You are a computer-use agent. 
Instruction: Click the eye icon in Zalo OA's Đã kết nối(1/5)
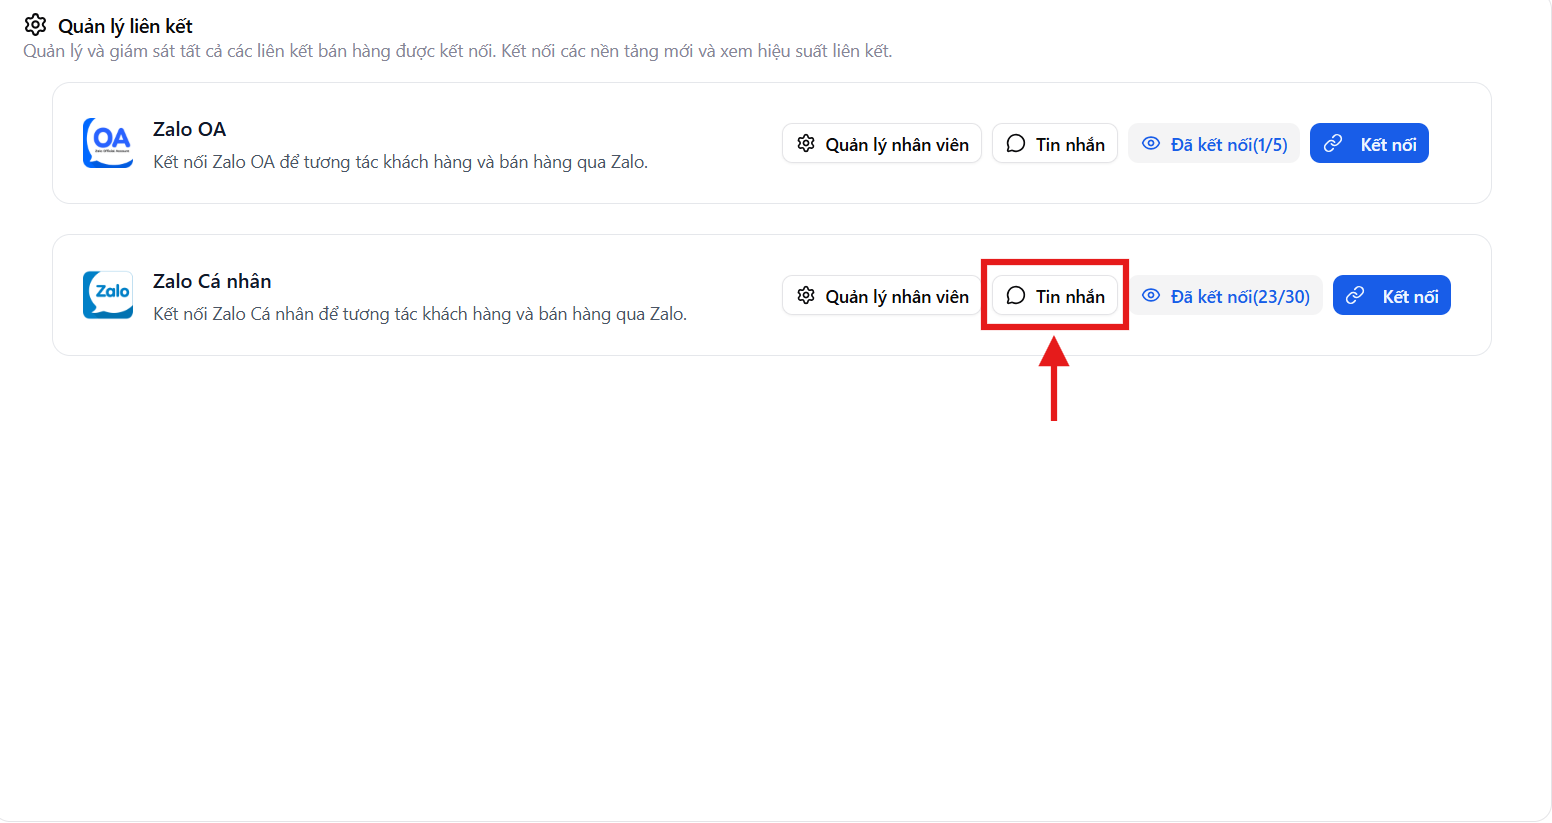click(1151, 144)
